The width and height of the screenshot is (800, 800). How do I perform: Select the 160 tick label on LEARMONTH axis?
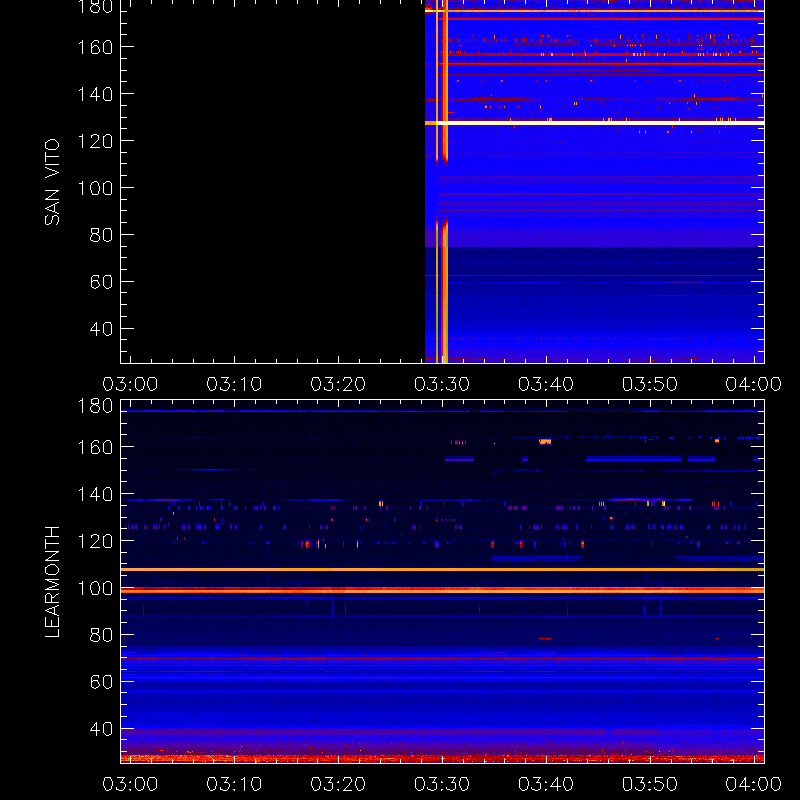[x=95, y=447]
